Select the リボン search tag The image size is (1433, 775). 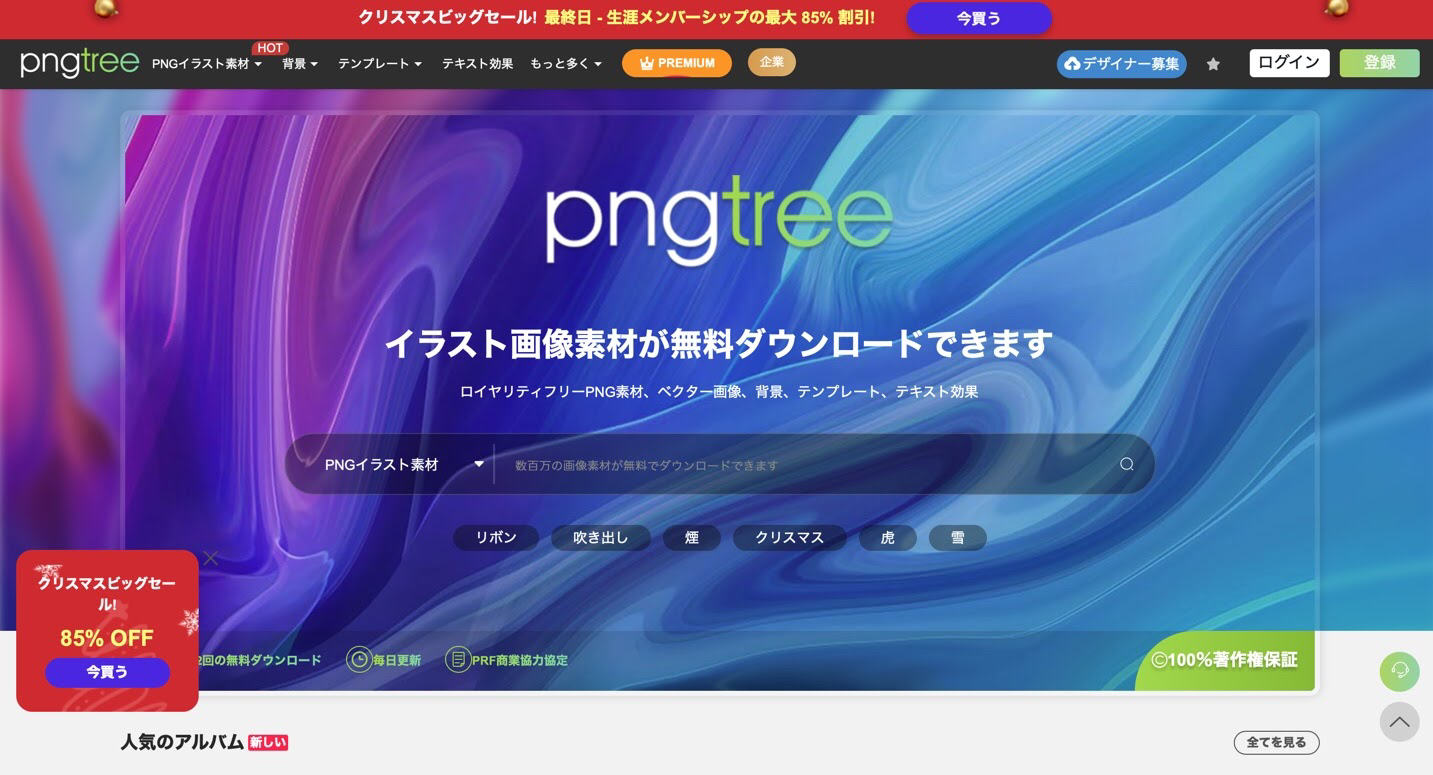click(x=496, y=538)
